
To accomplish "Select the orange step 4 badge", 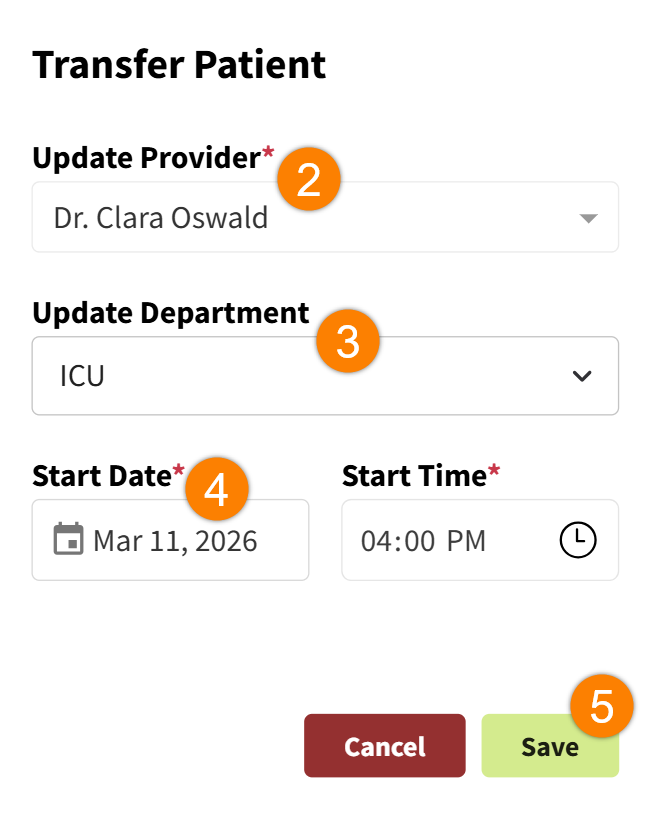I will (x=216, y=490).
